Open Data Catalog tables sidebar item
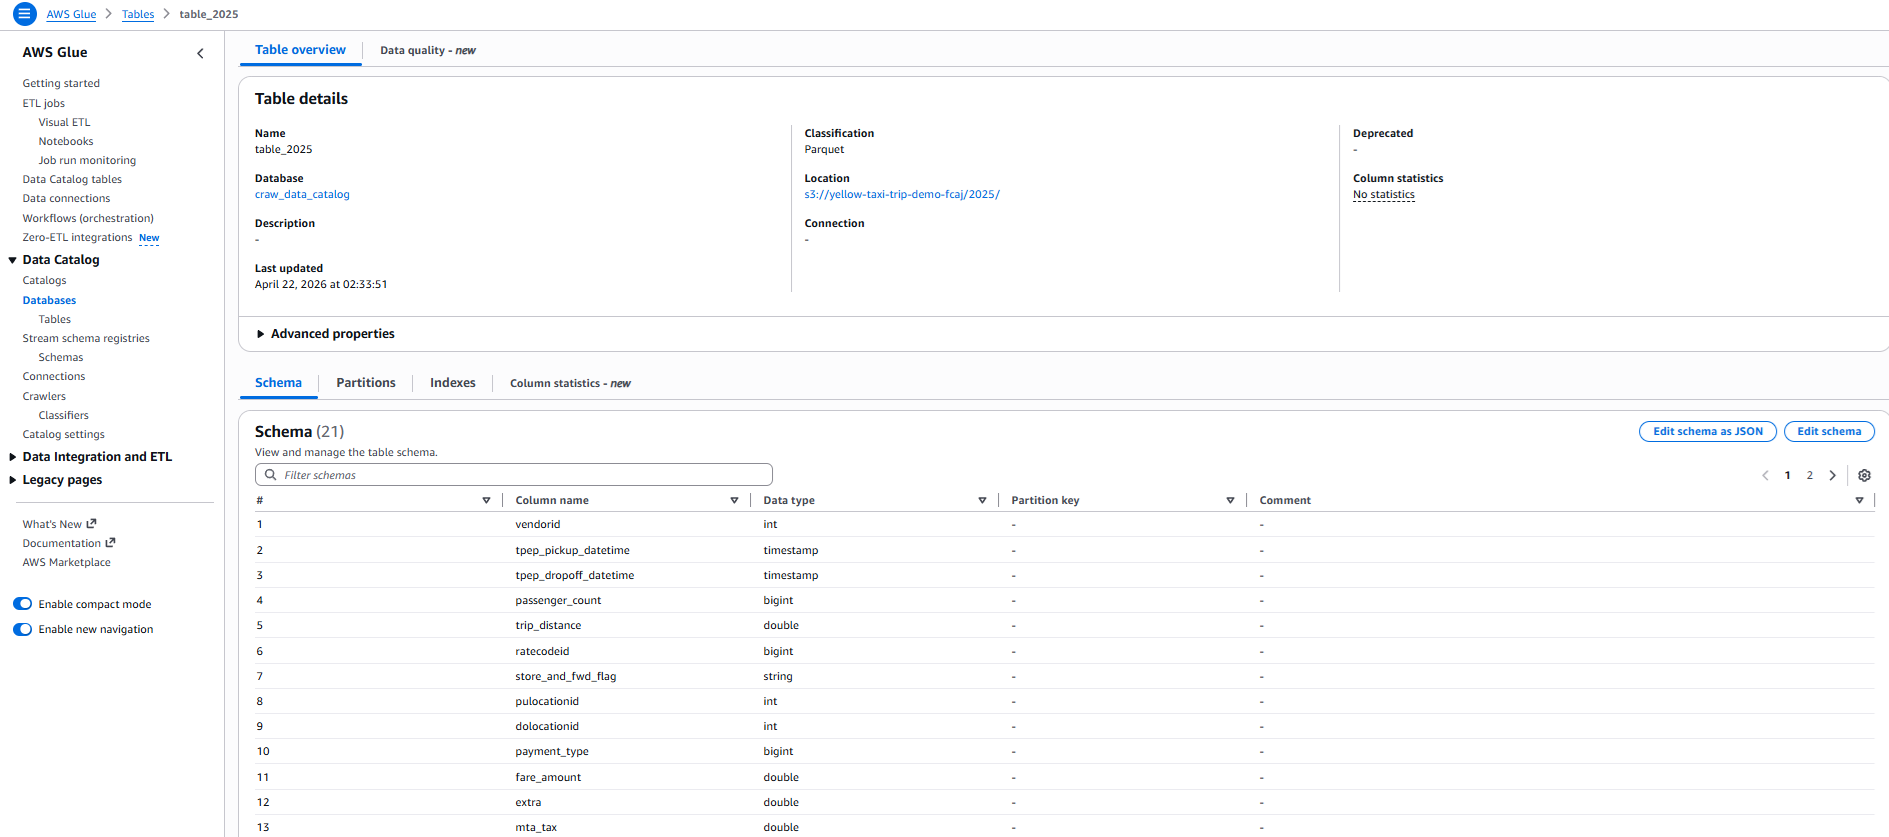 coord(72,179)
